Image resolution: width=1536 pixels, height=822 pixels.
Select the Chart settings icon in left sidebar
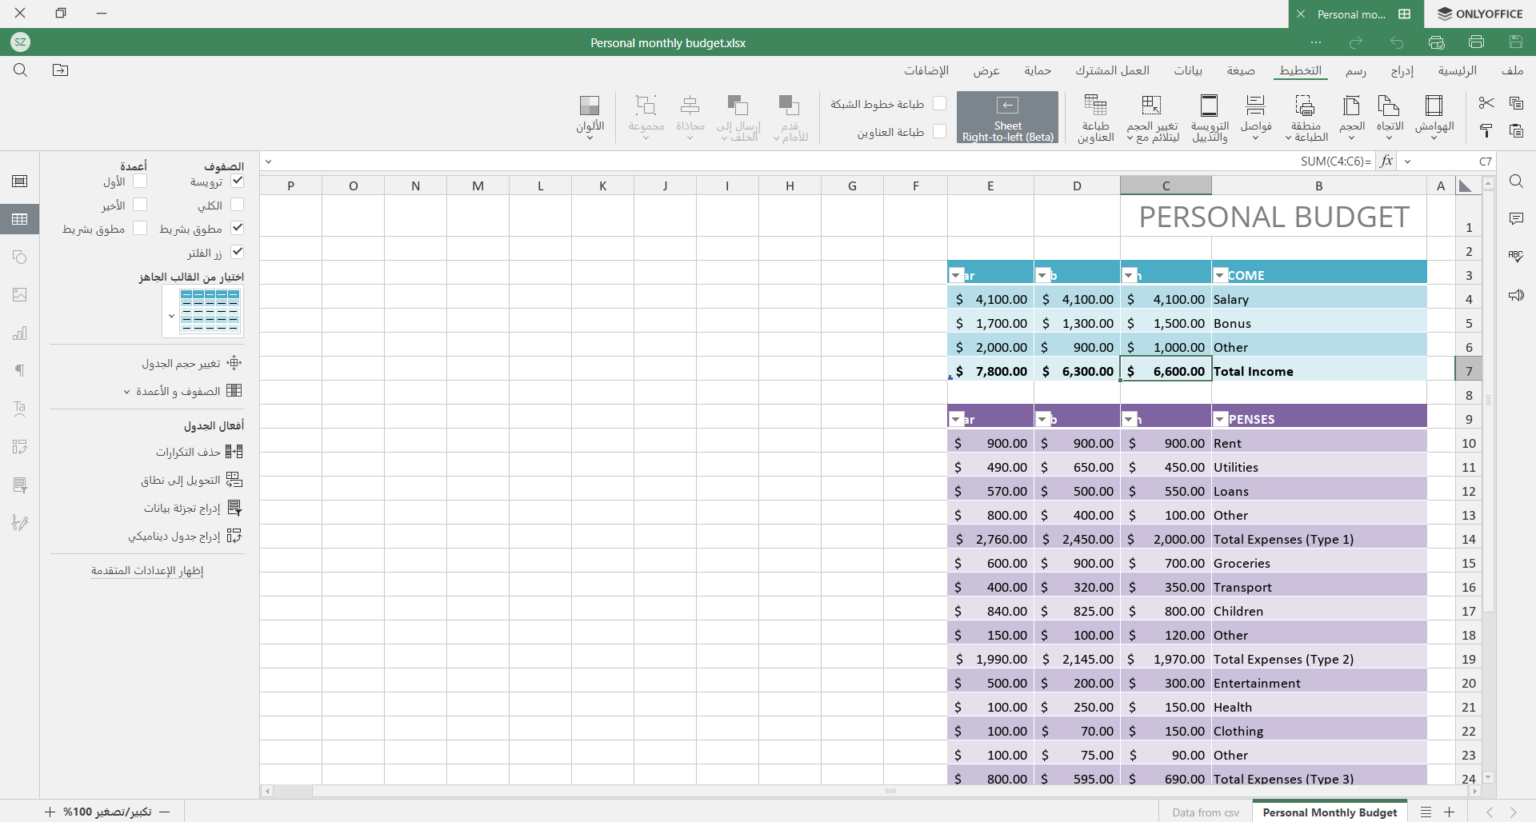coord(18,333)
